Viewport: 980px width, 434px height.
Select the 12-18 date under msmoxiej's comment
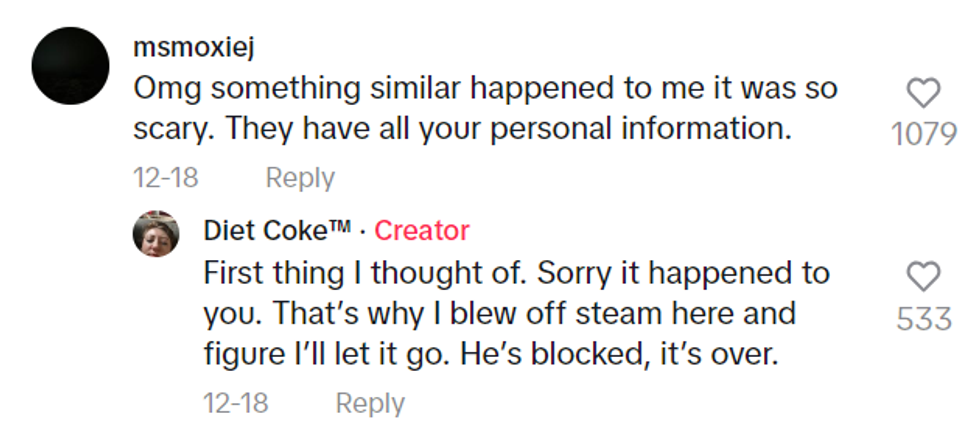(165, 178)
